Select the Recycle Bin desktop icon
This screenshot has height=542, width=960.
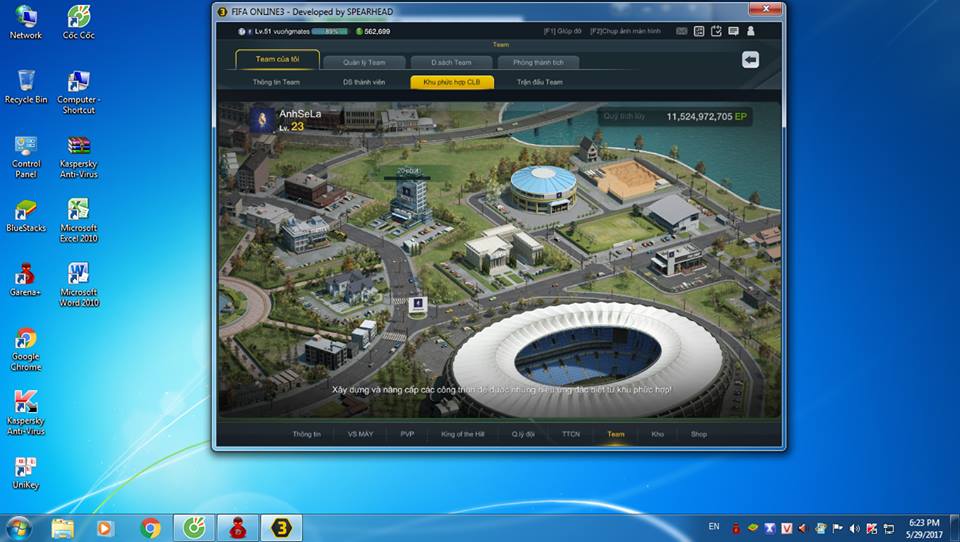pos(26,87)
